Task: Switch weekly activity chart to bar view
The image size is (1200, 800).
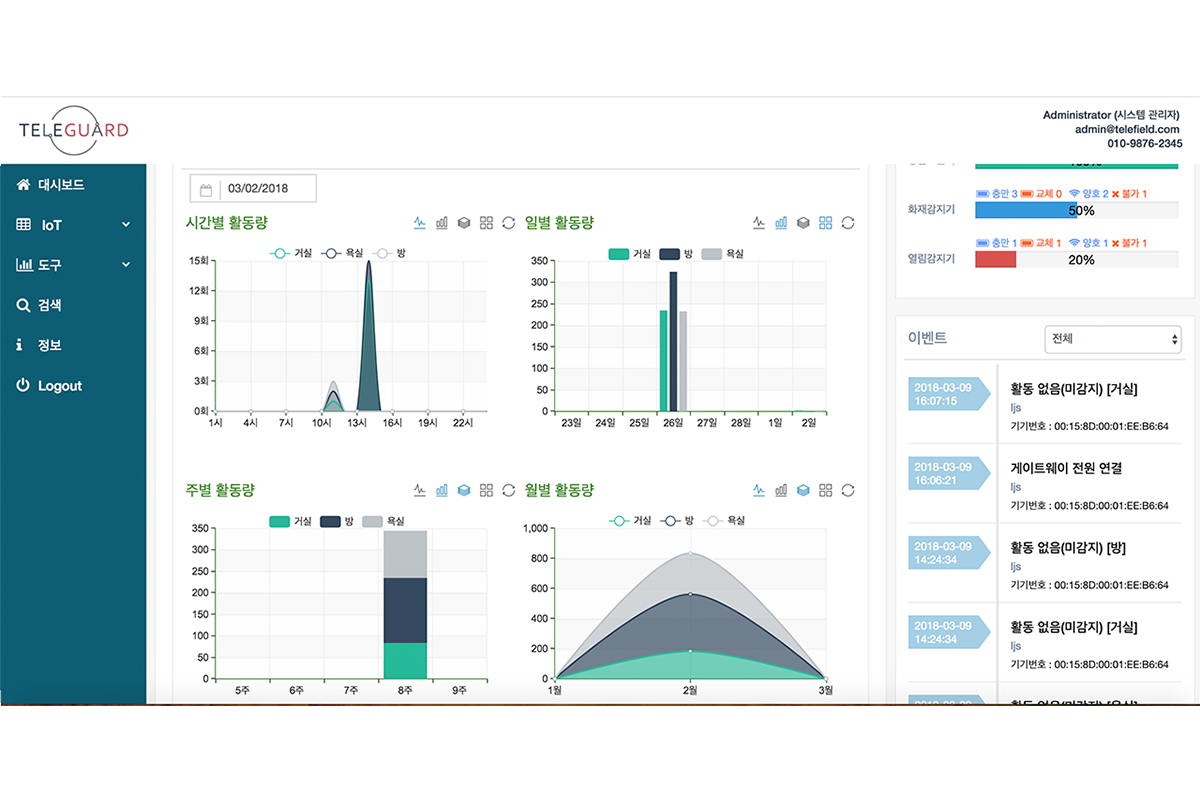Action: click(442, 490)
